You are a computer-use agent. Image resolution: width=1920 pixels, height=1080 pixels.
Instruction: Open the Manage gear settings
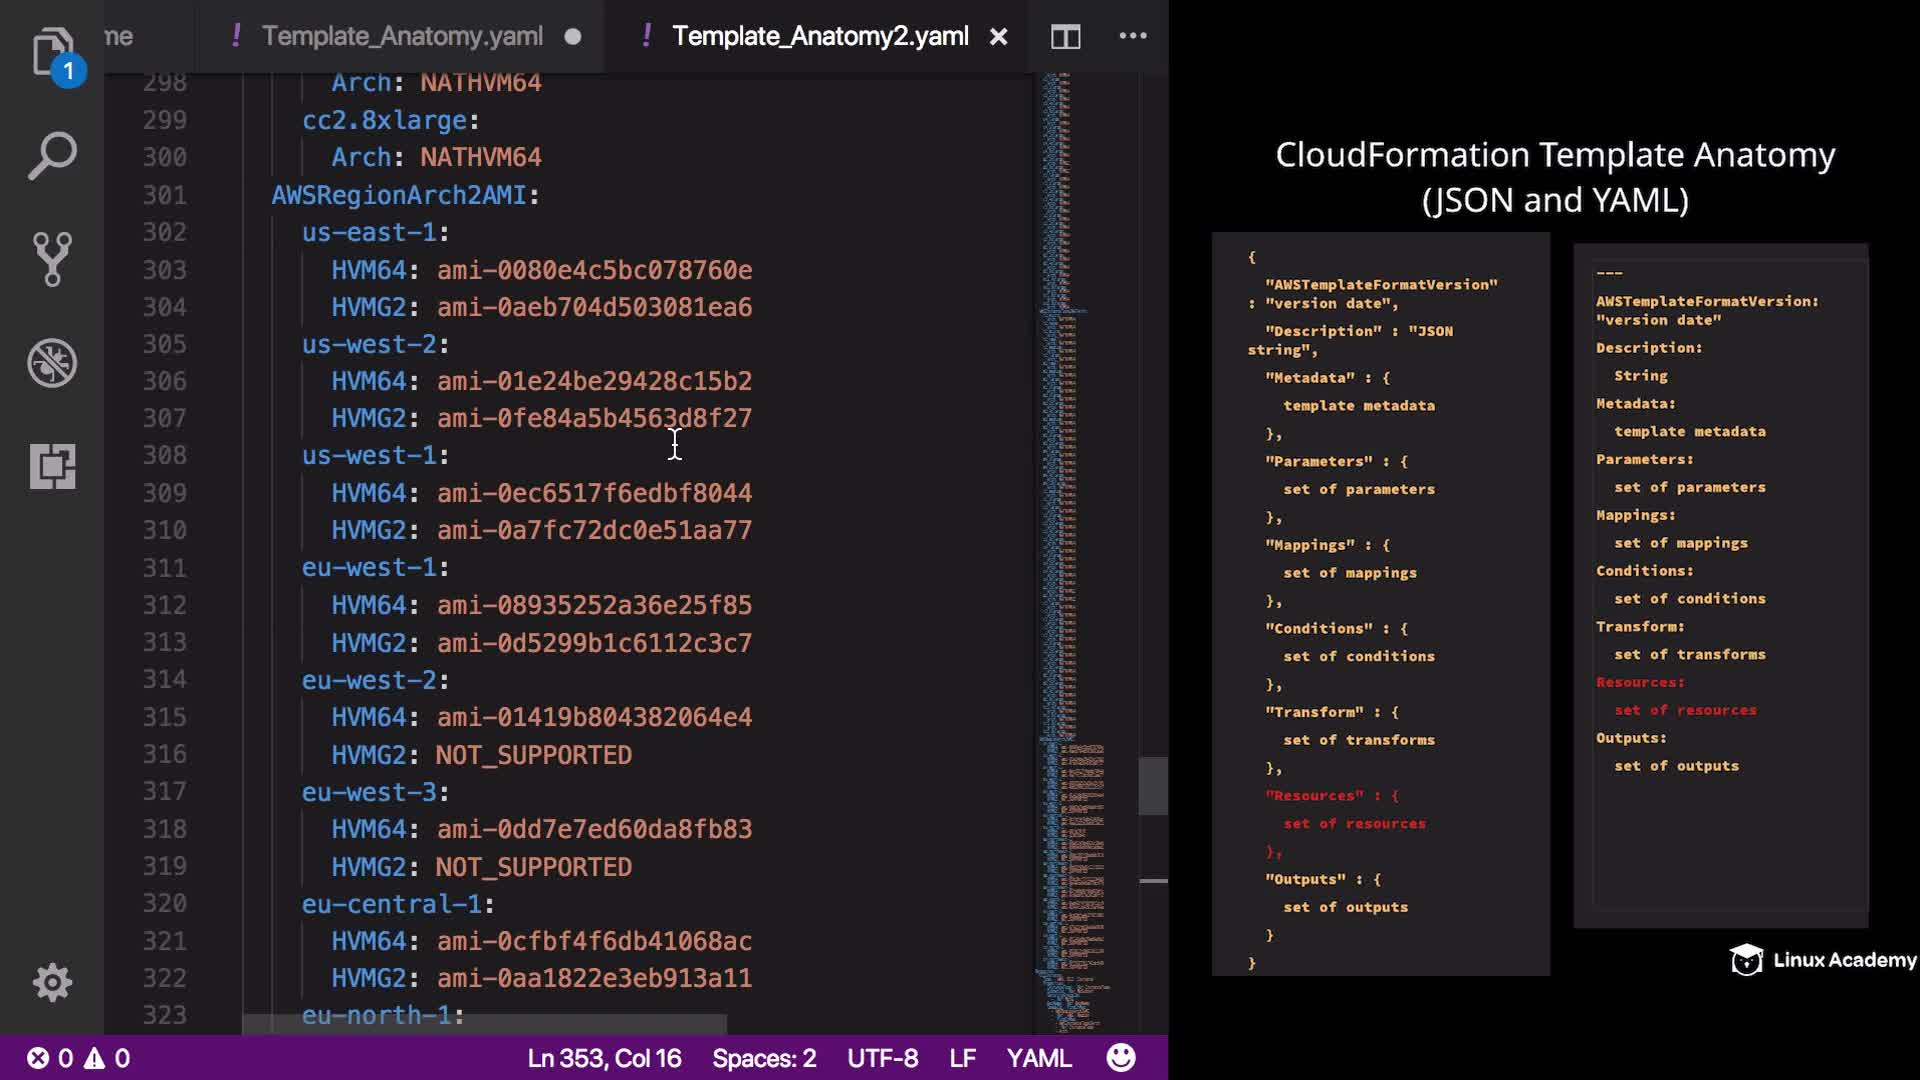coord(52,982)
